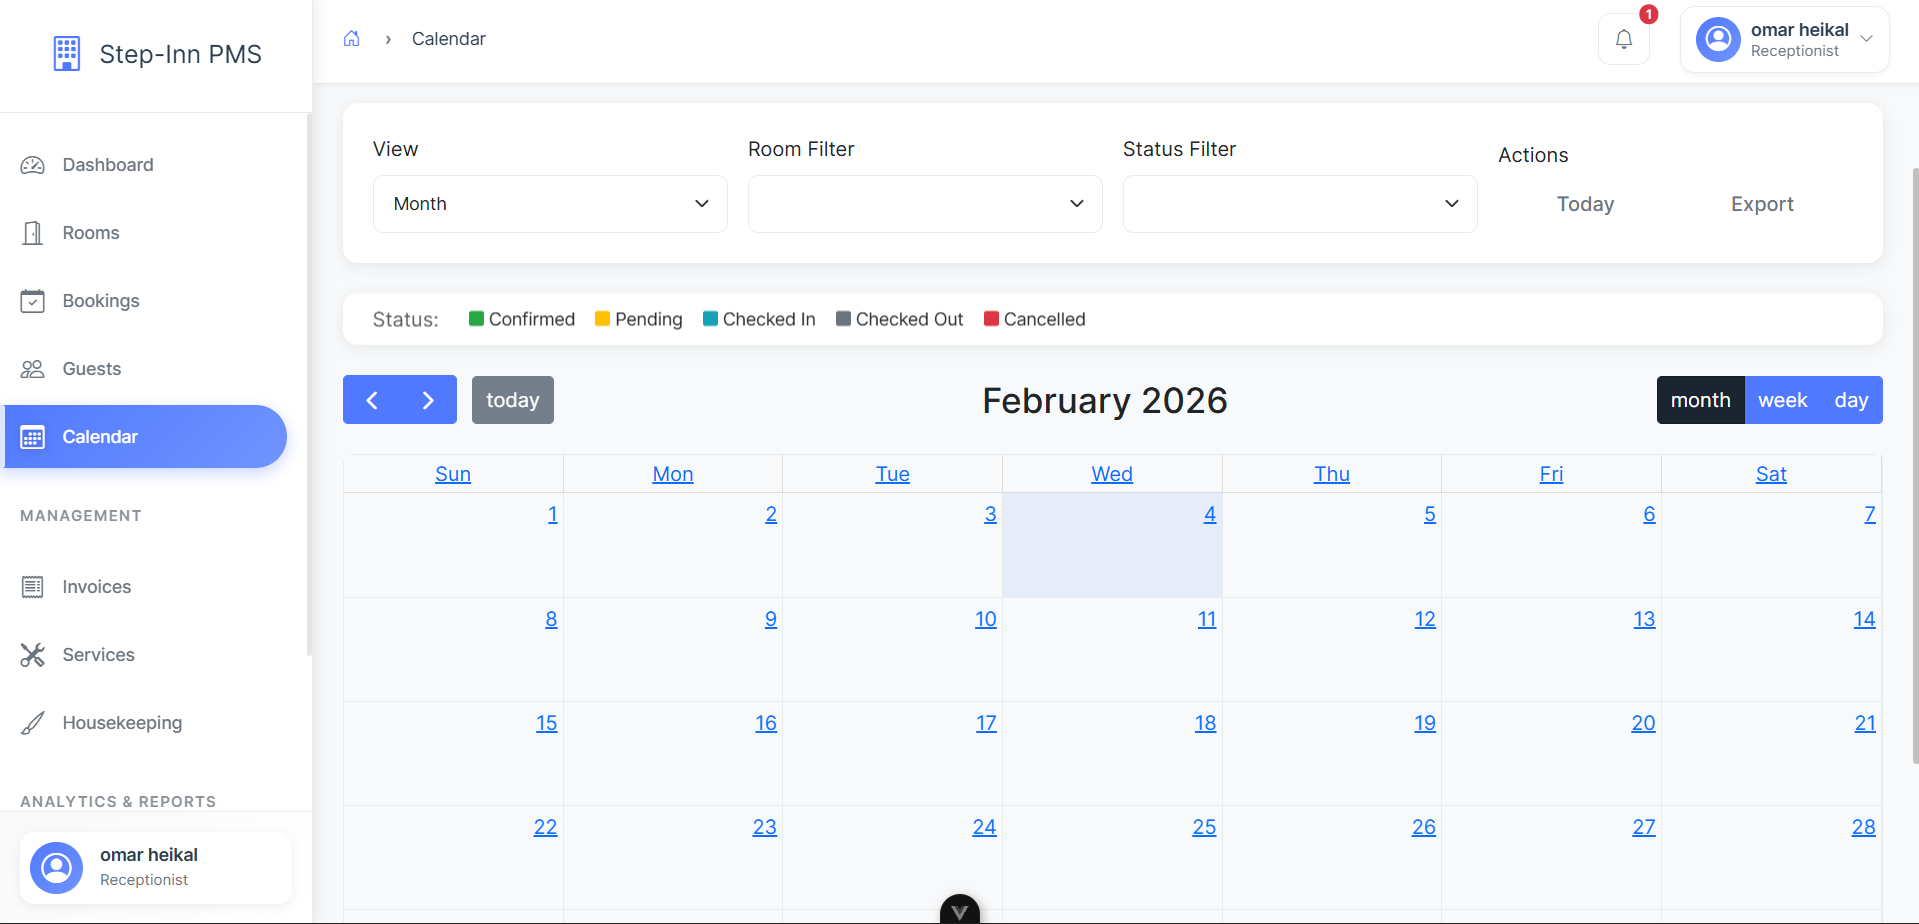Image resolution: width=1919 pixels, height=924 pixels.
Task: Select the month view toggle
Action: click(x=1700, y=400)
